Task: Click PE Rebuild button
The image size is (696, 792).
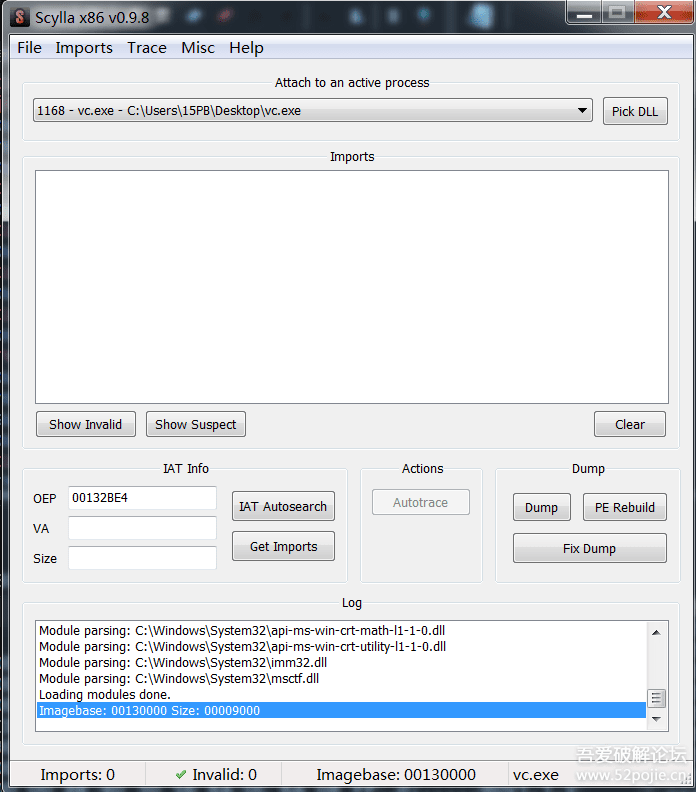Action: pos(624,507)
